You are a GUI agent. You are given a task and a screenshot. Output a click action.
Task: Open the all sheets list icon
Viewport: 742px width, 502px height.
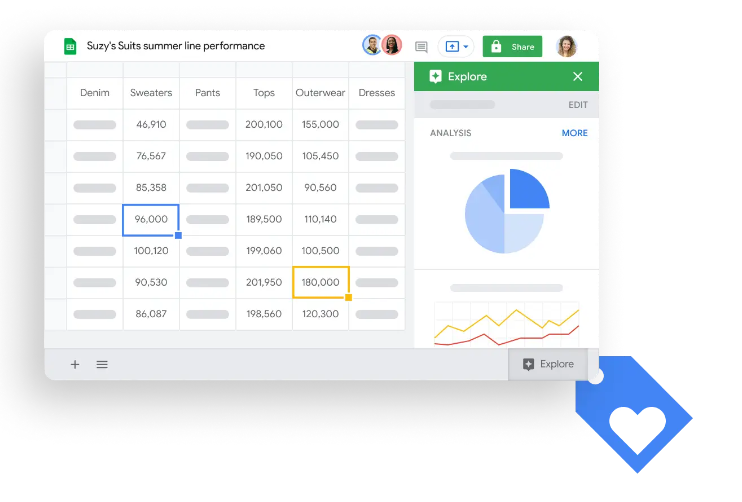(102, 364)
